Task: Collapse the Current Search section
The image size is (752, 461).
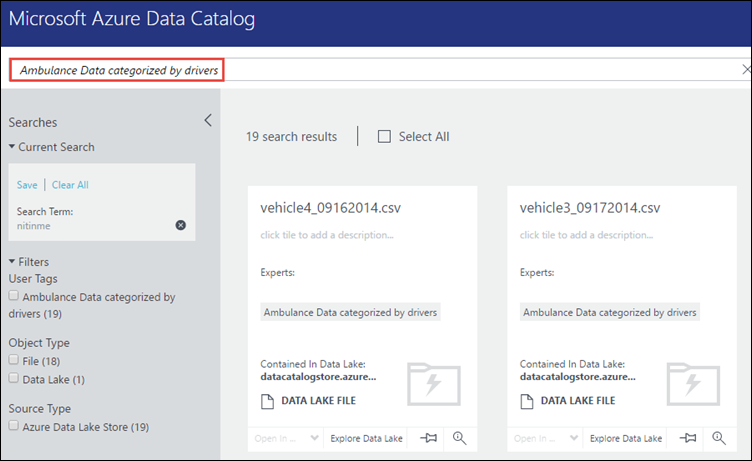Action: tap(12, 146)
